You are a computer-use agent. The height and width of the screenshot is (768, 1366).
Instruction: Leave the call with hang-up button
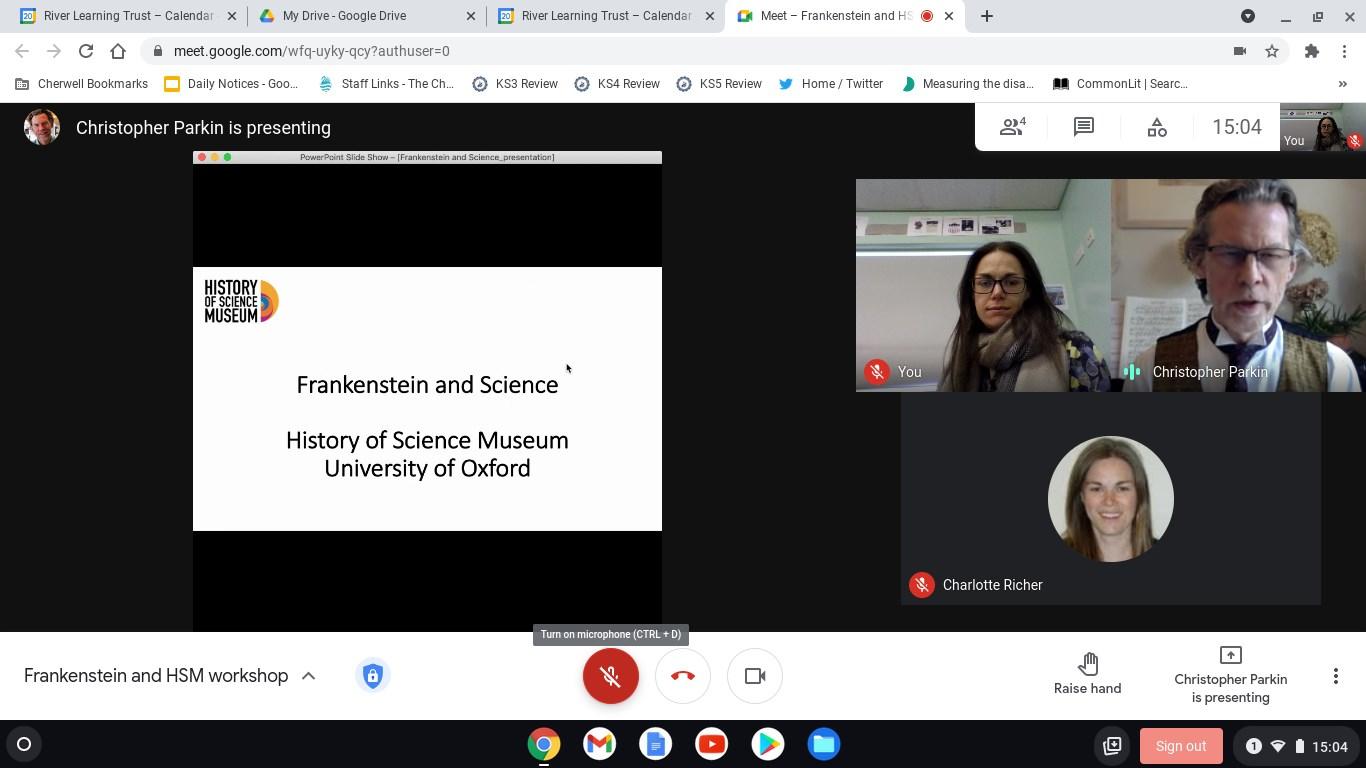tap(683, 676)
